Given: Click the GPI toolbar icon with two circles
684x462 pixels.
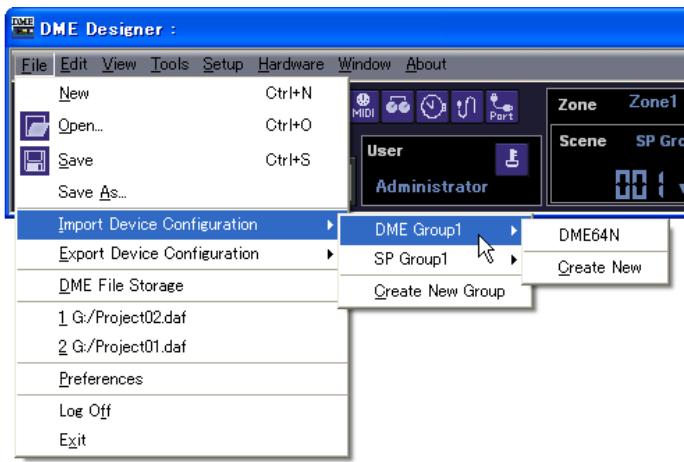Looking at the screenshot, I should click(x=397, y=106).
